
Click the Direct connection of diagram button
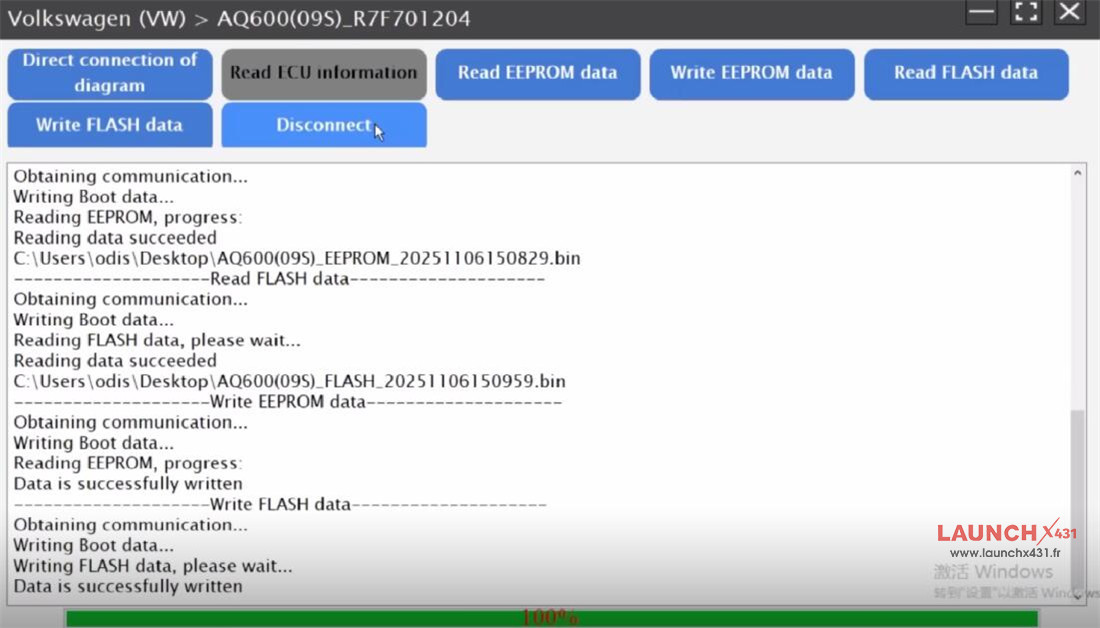110,73
